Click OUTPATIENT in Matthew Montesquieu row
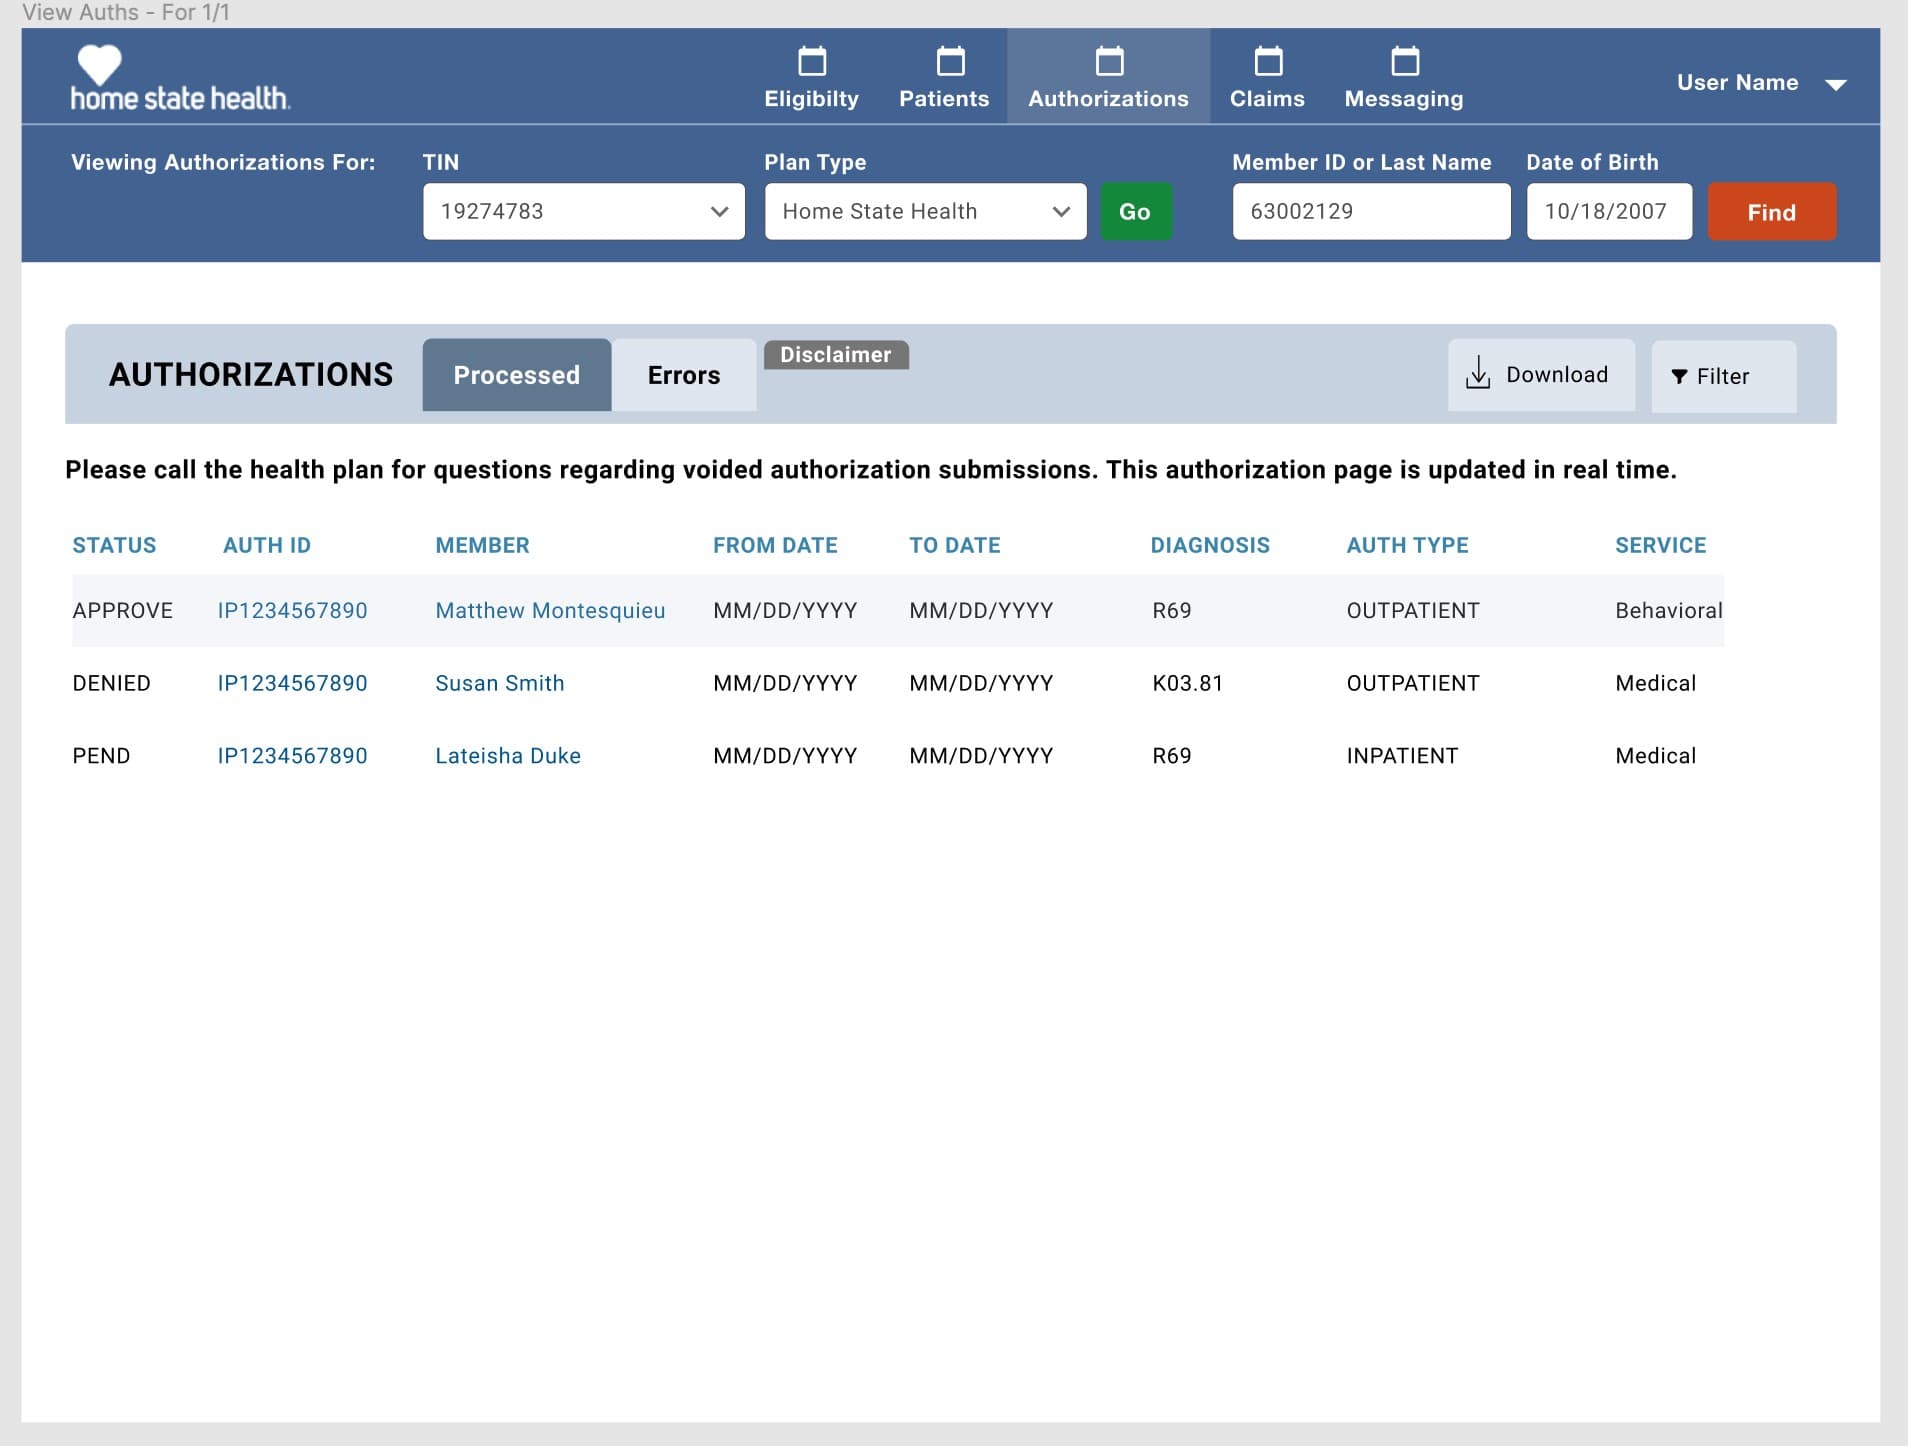The image size is (1908, 1446). coord(1413,611)
